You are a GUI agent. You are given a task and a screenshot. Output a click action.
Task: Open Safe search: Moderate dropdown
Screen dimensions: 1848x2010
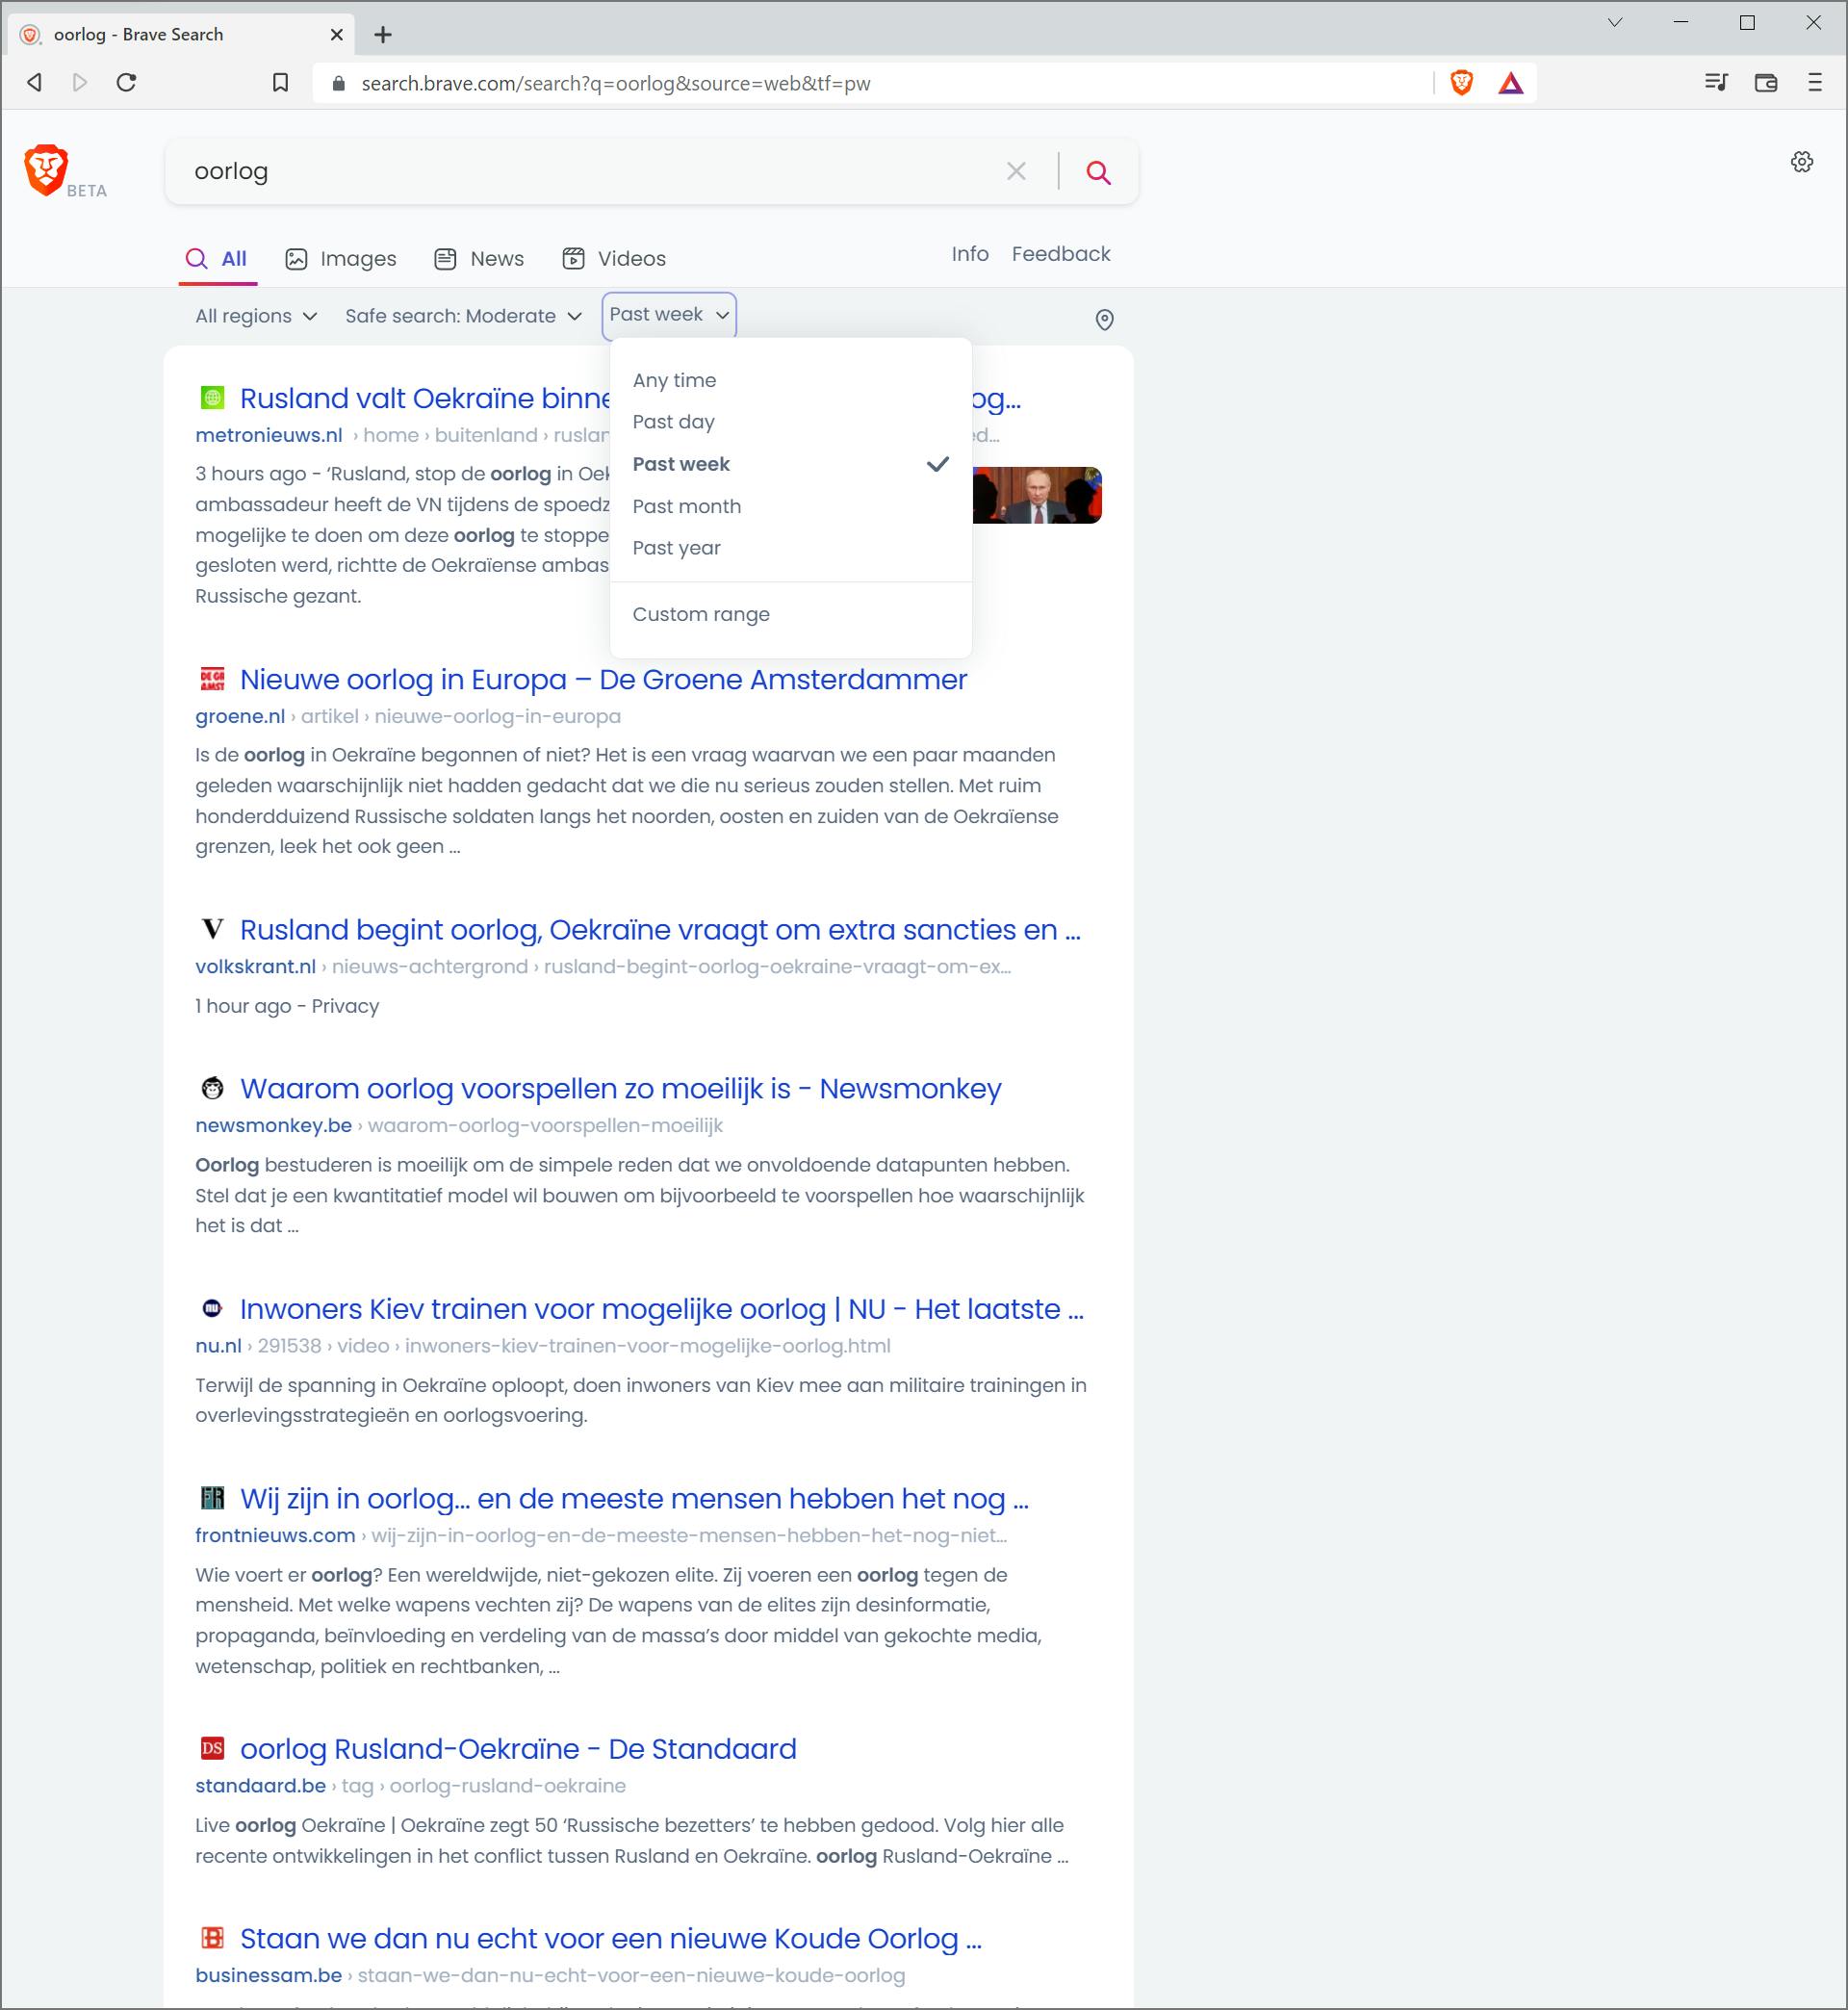[x=463, y=316]
